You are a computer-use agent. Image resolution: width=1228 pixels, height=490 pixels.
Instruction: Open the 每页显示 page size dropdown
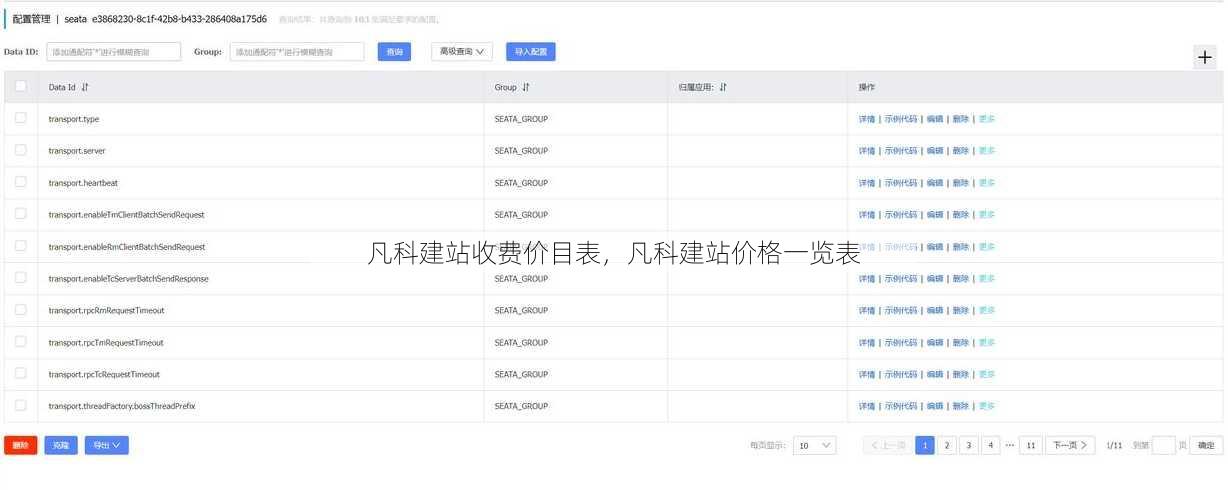815,446
